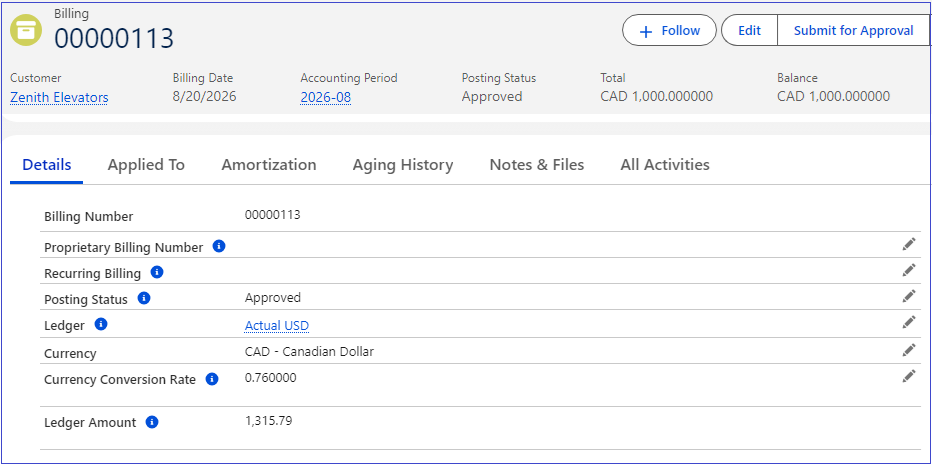Select the Aging History tab

click(x=403, y=165)
